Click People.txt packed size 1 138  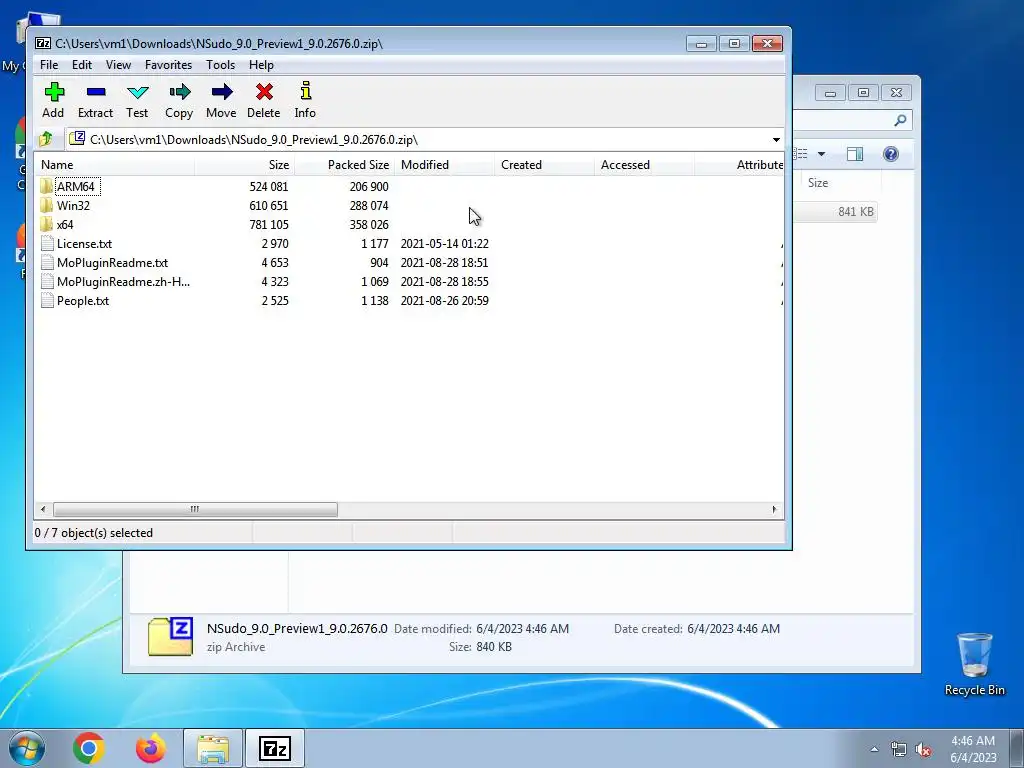[374, 301]
